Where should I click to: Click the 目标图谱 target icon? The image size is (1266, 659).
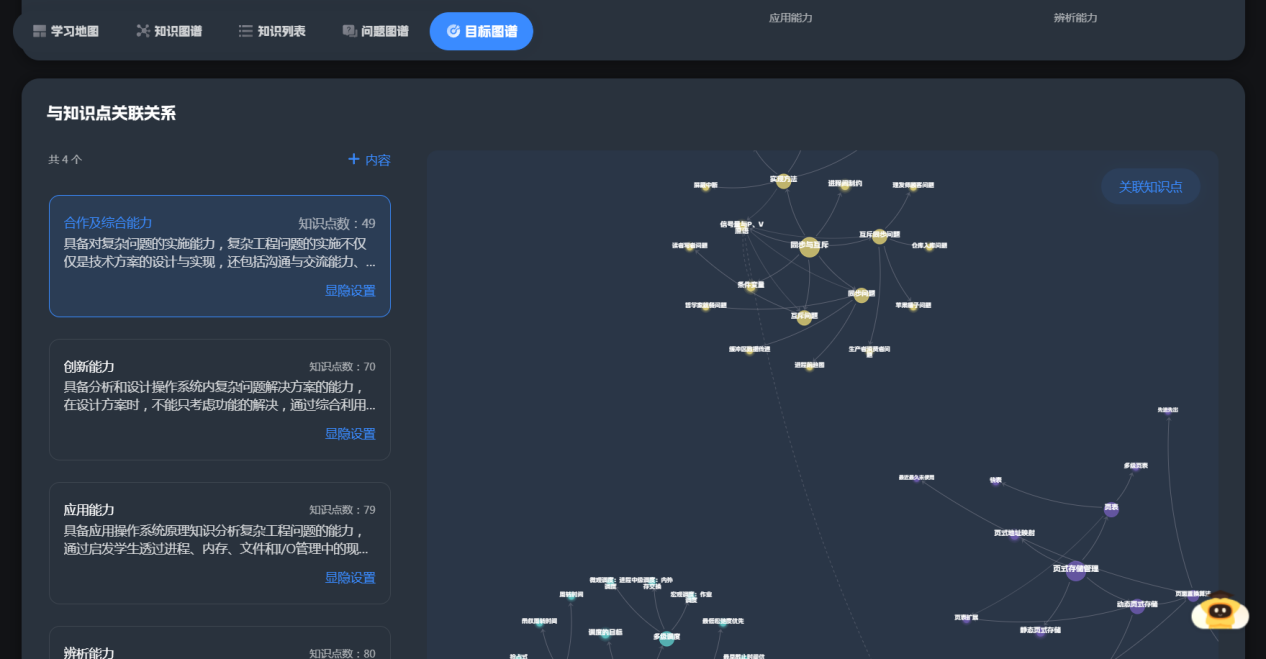[453, 31]
